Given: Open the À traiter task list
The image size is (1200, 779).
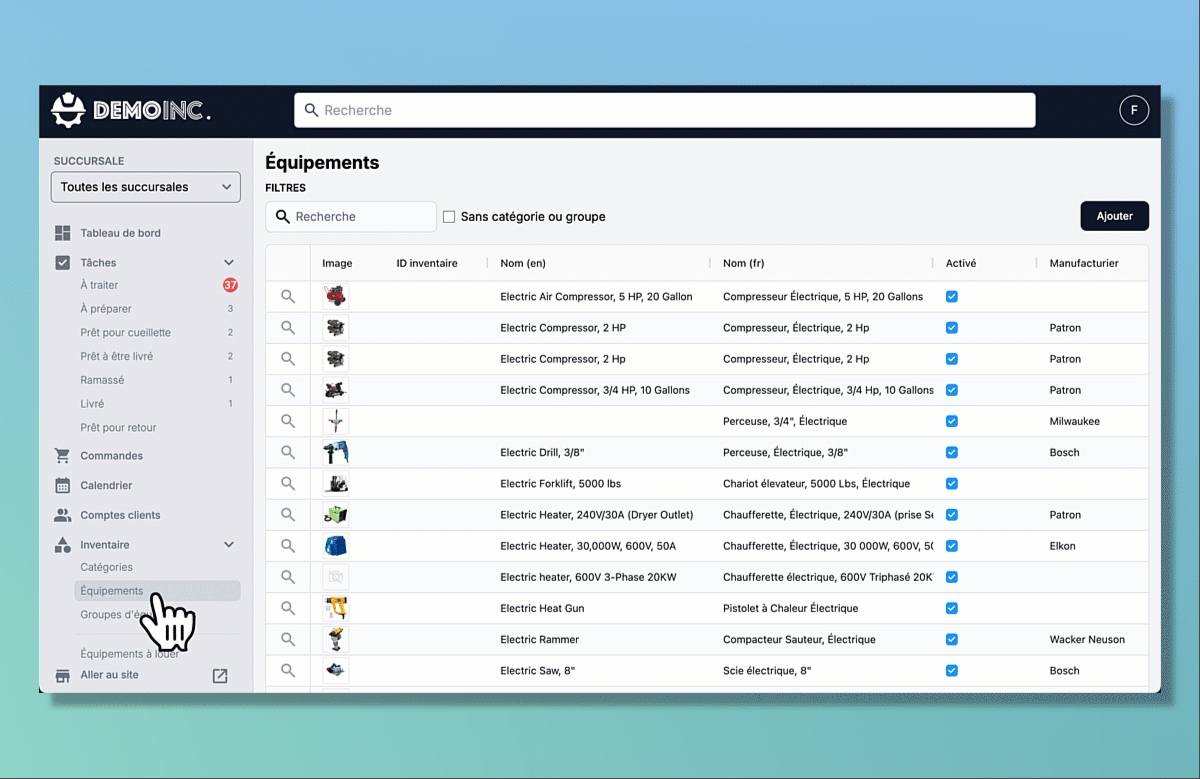Looking at the screenshot, I should pos(100,285).
